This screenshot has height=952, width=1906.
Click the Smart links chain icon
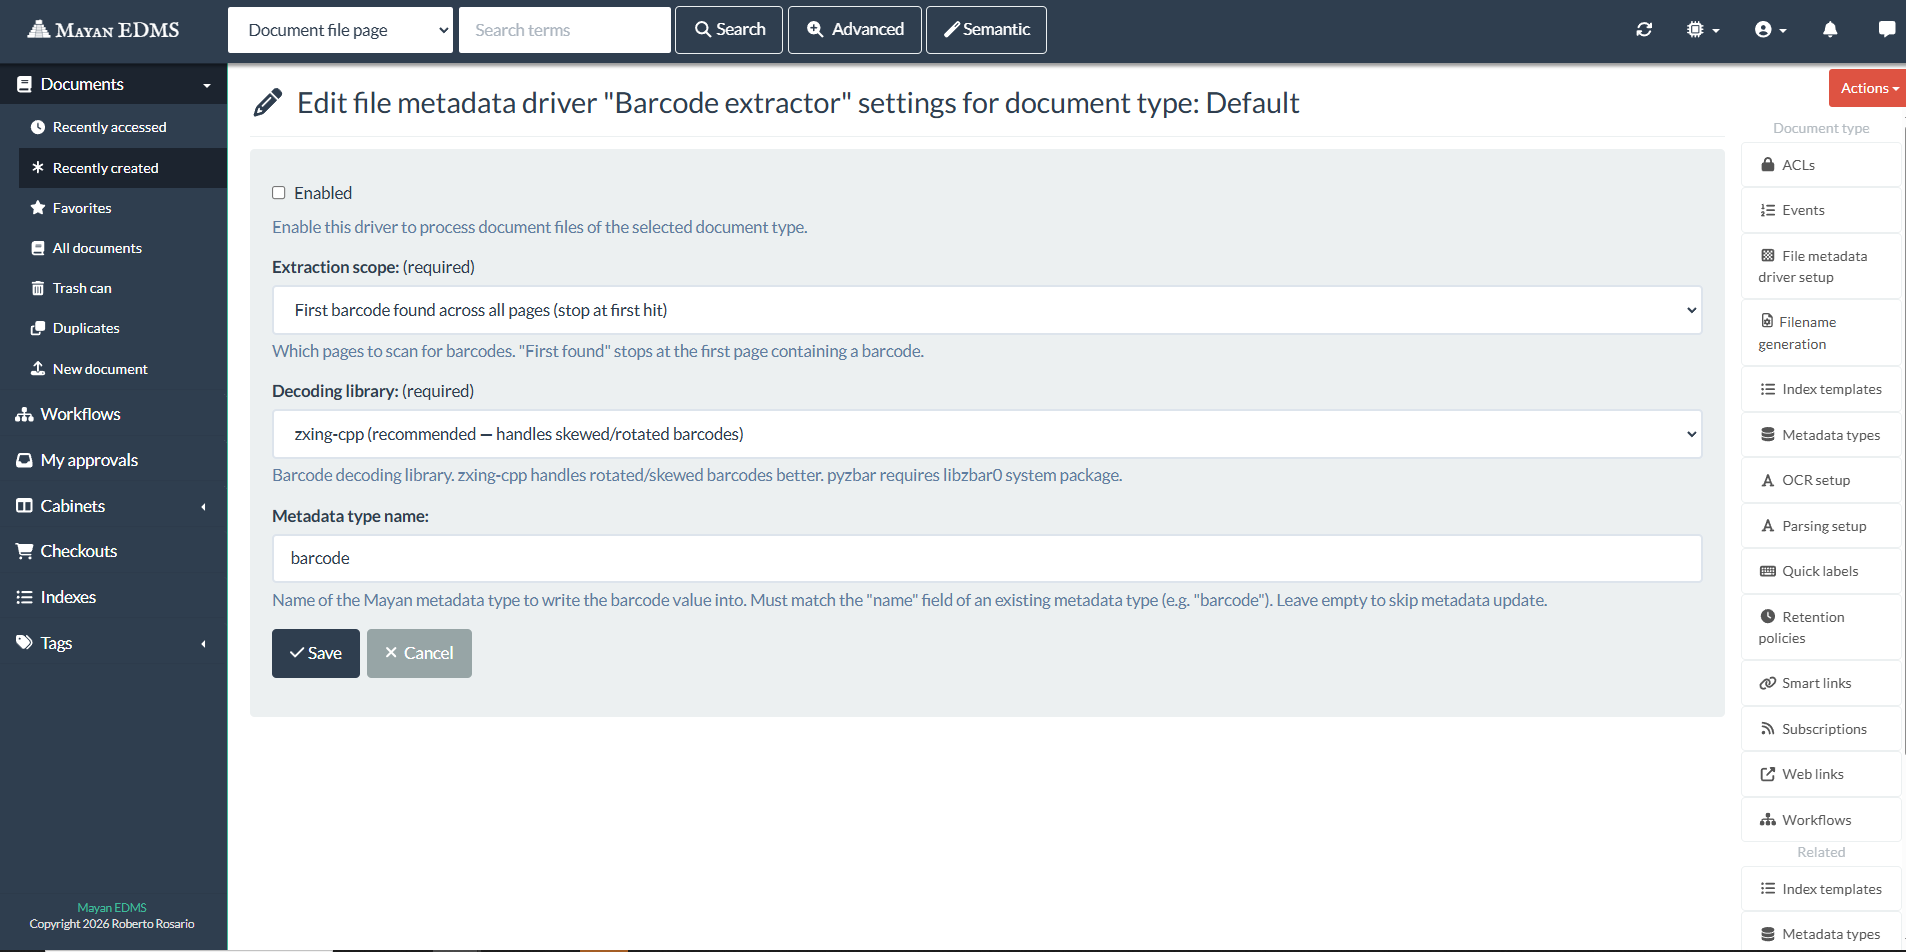[x=1768, y=683]
